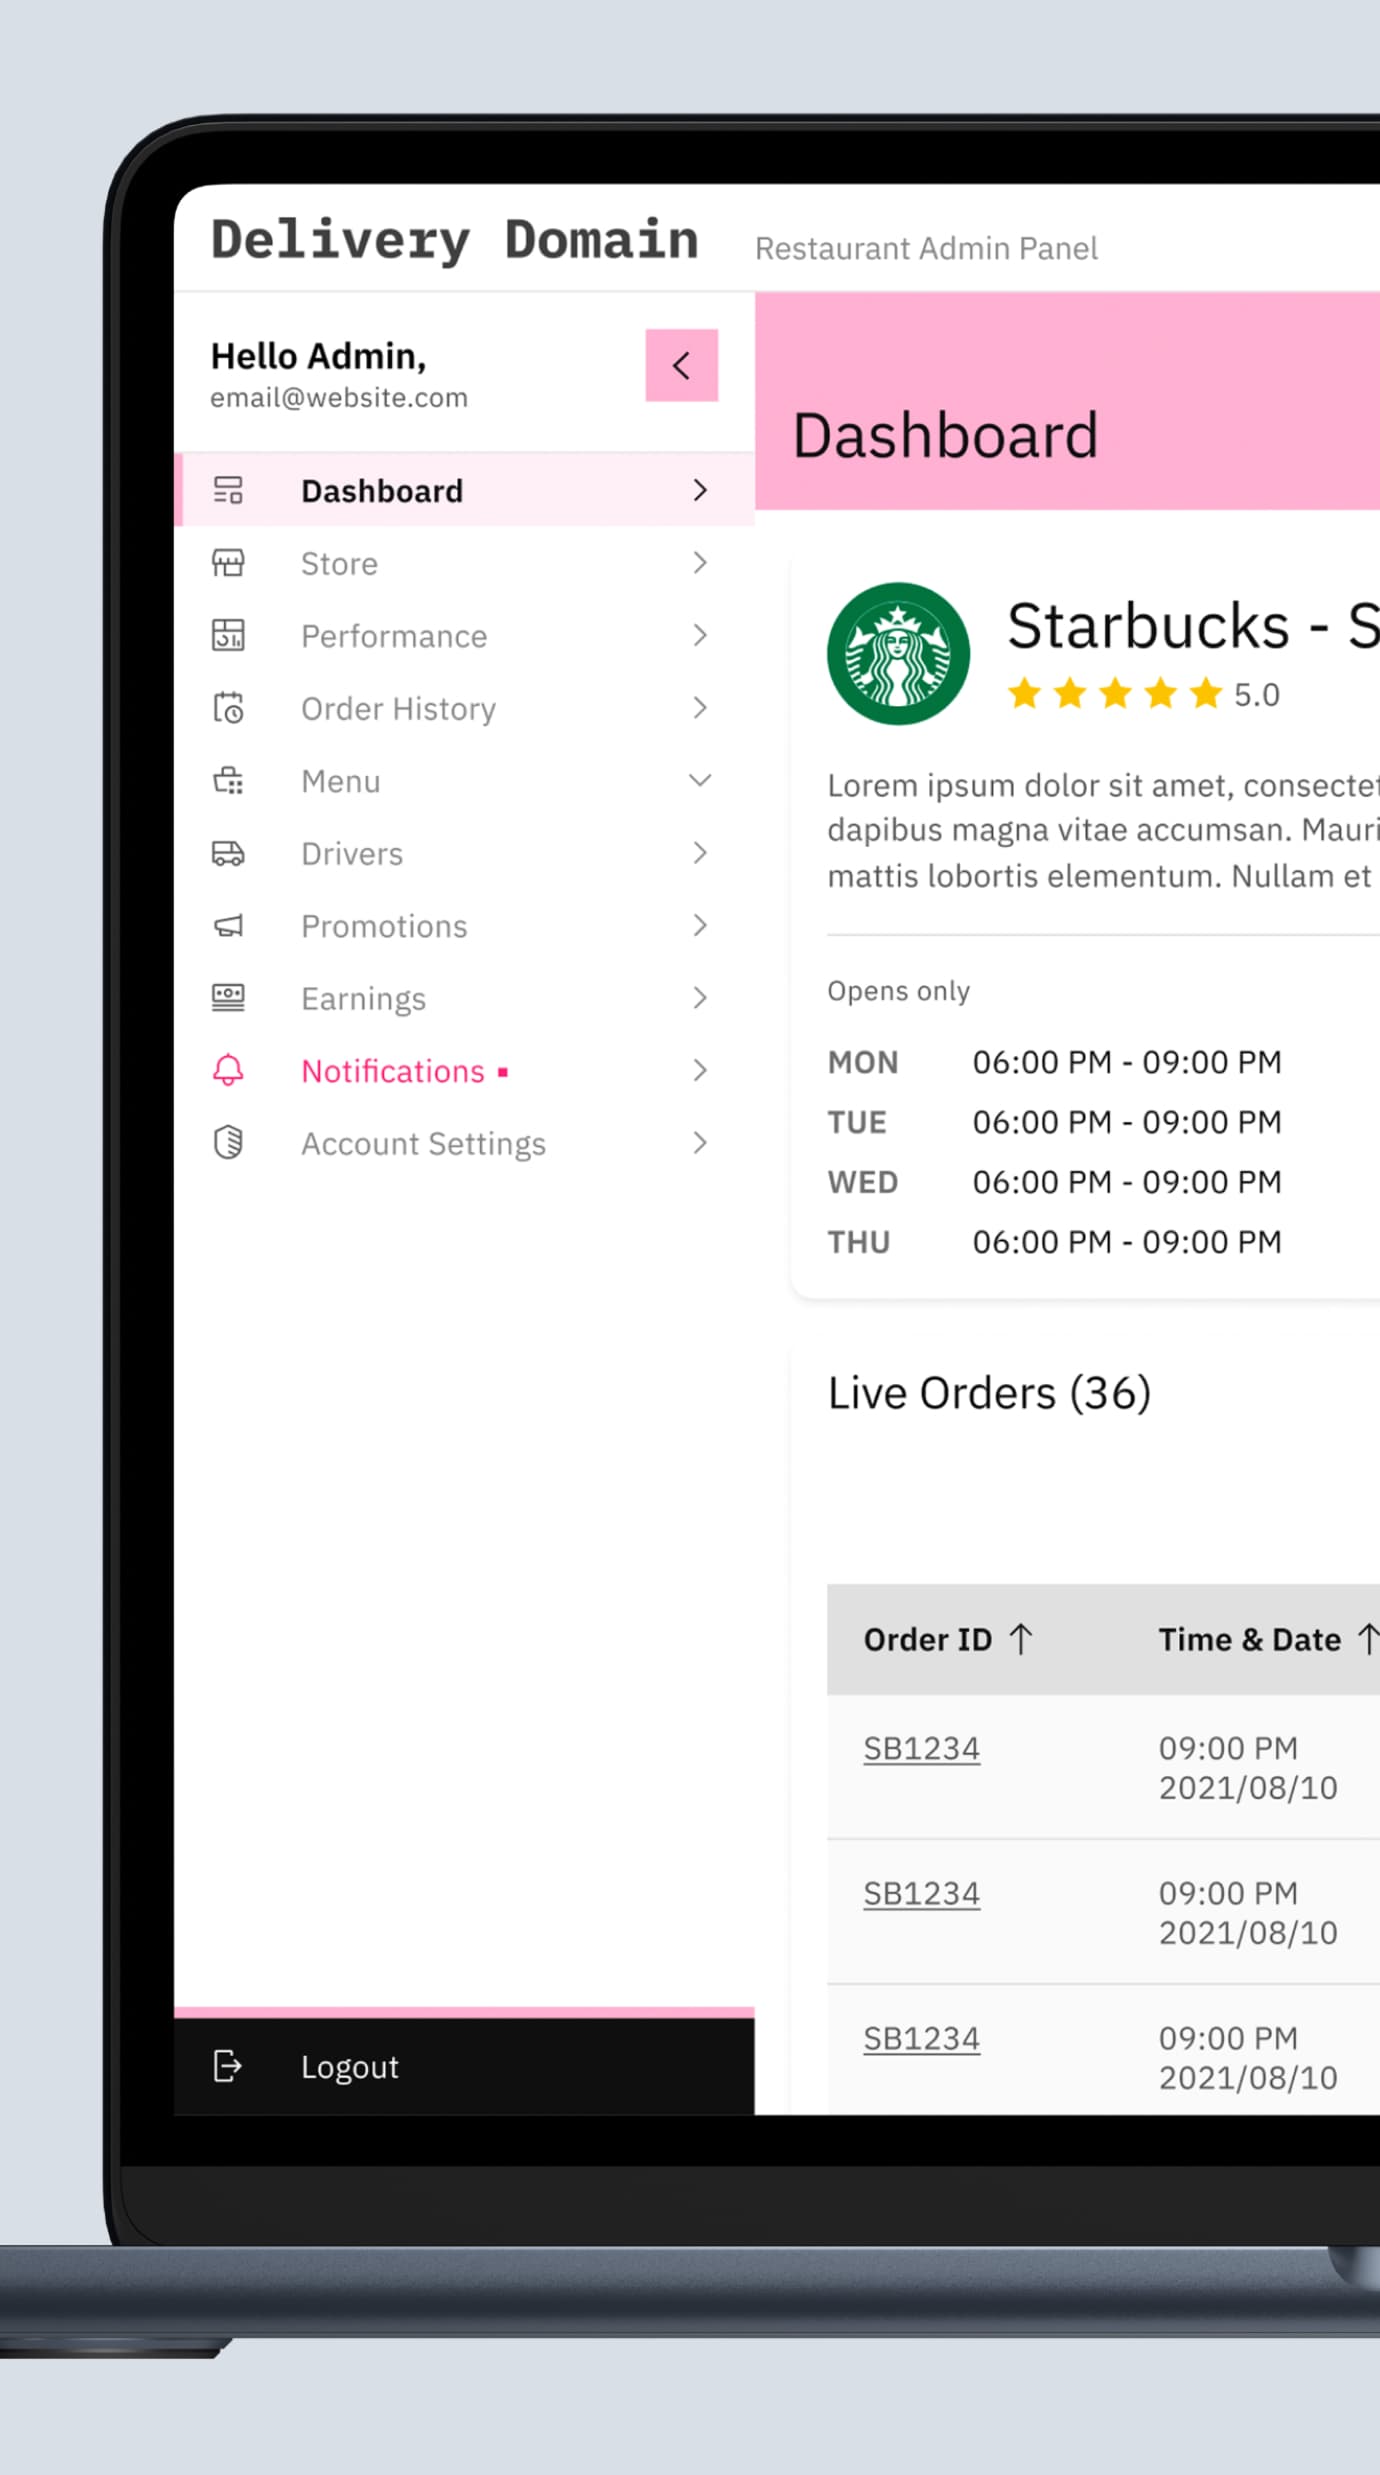Open the Order History menu item
This screenshot has height=2475, width=1380.
[x=464, y=708]
